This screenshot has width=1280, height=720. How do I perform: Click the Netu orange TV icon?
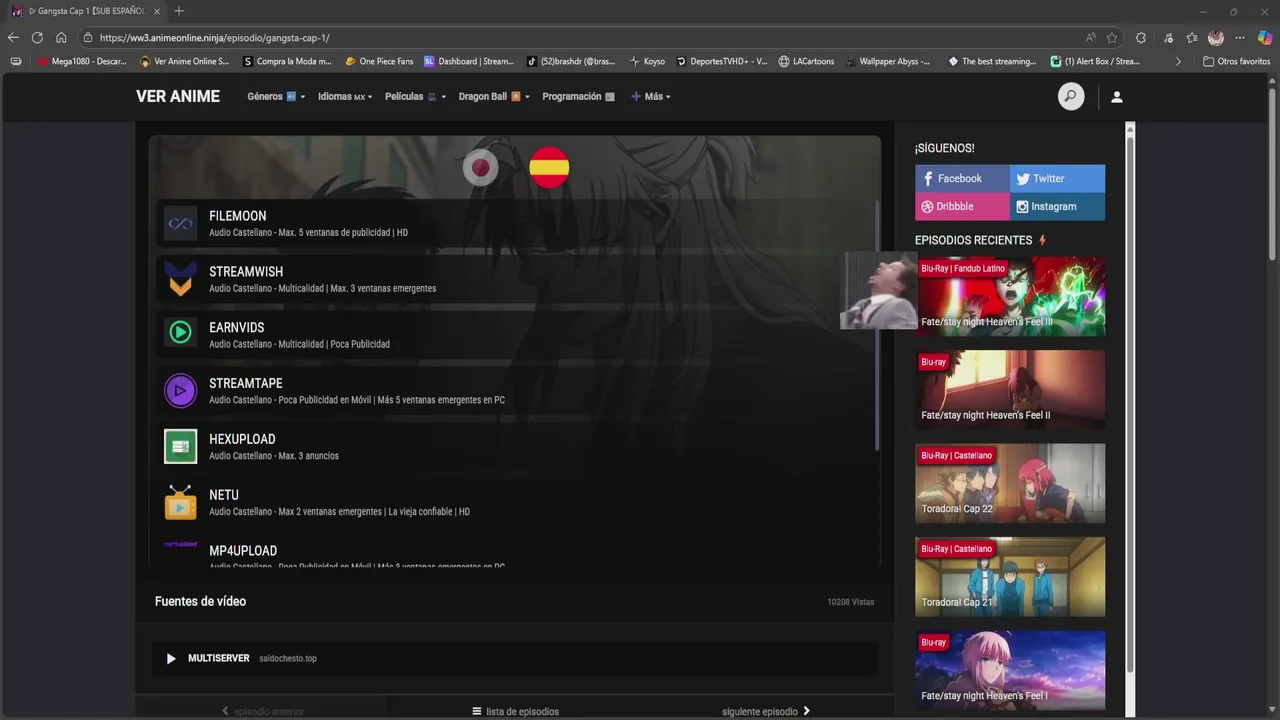click(x=181, y=502)
